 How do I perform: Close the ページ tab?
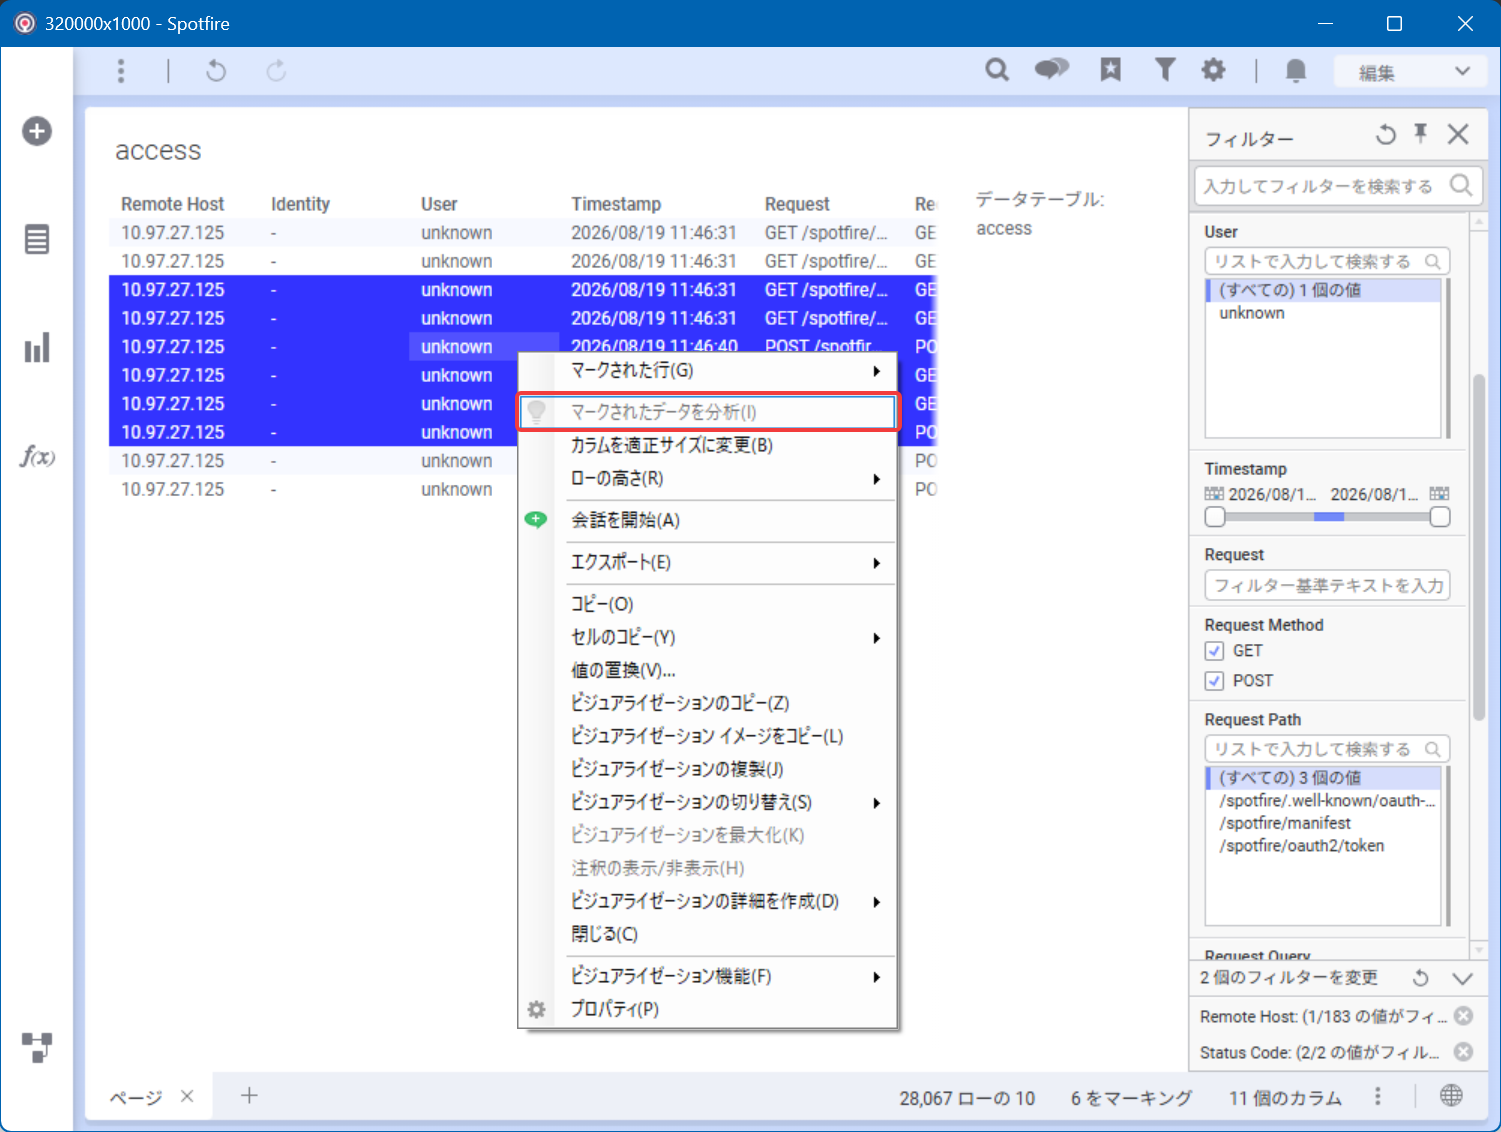(x=187, y=1096)
